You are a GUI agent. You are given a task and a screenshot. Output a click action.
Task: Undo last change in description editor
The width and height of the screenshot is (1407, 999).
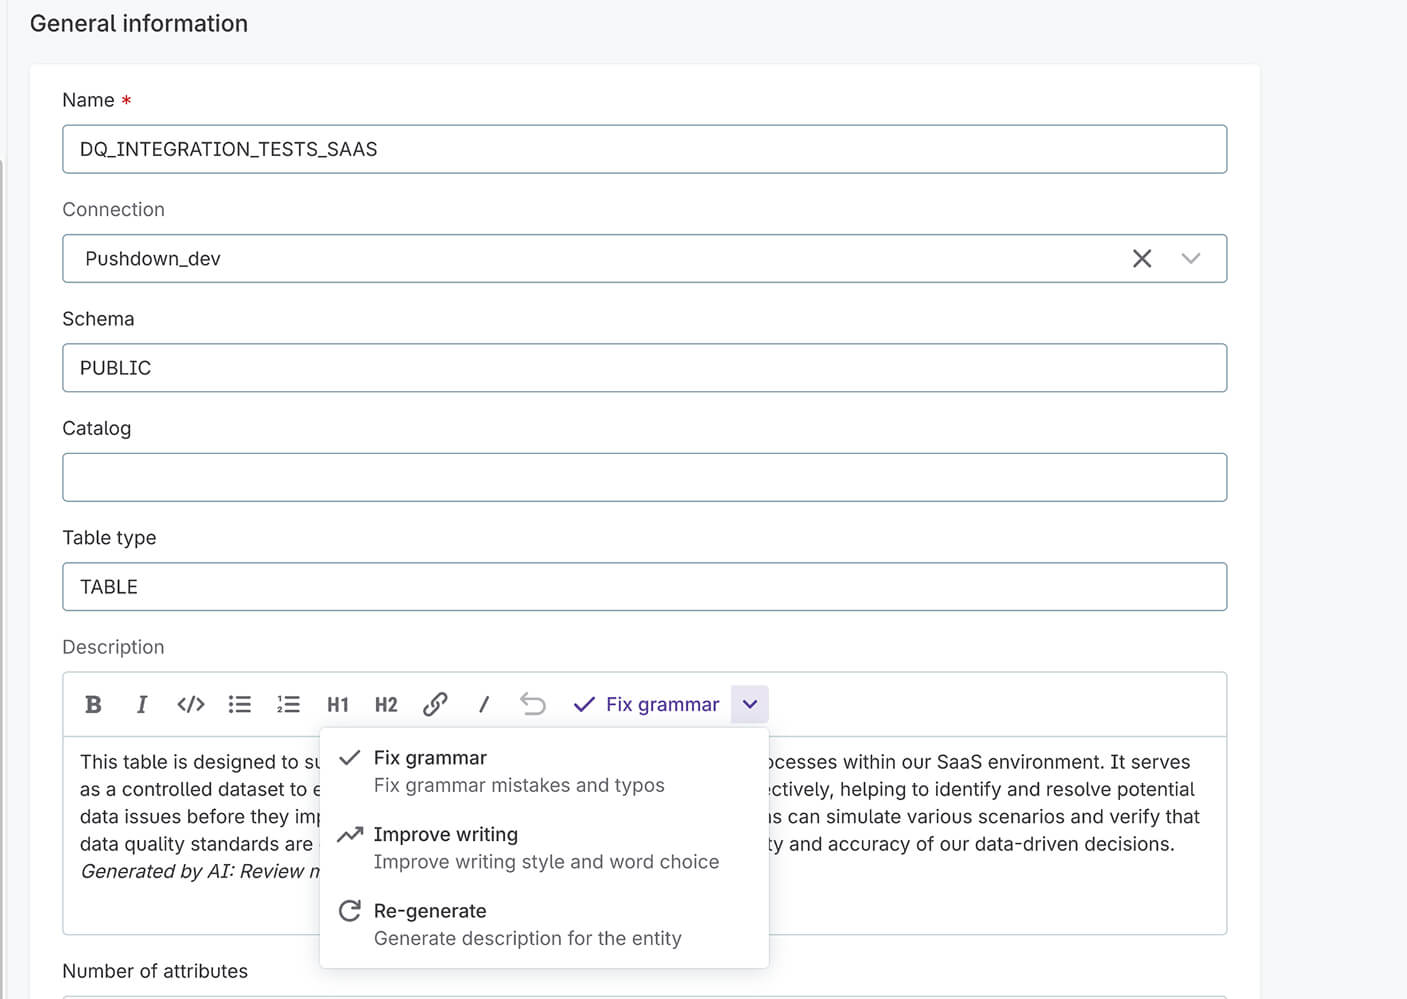[533, 704]
